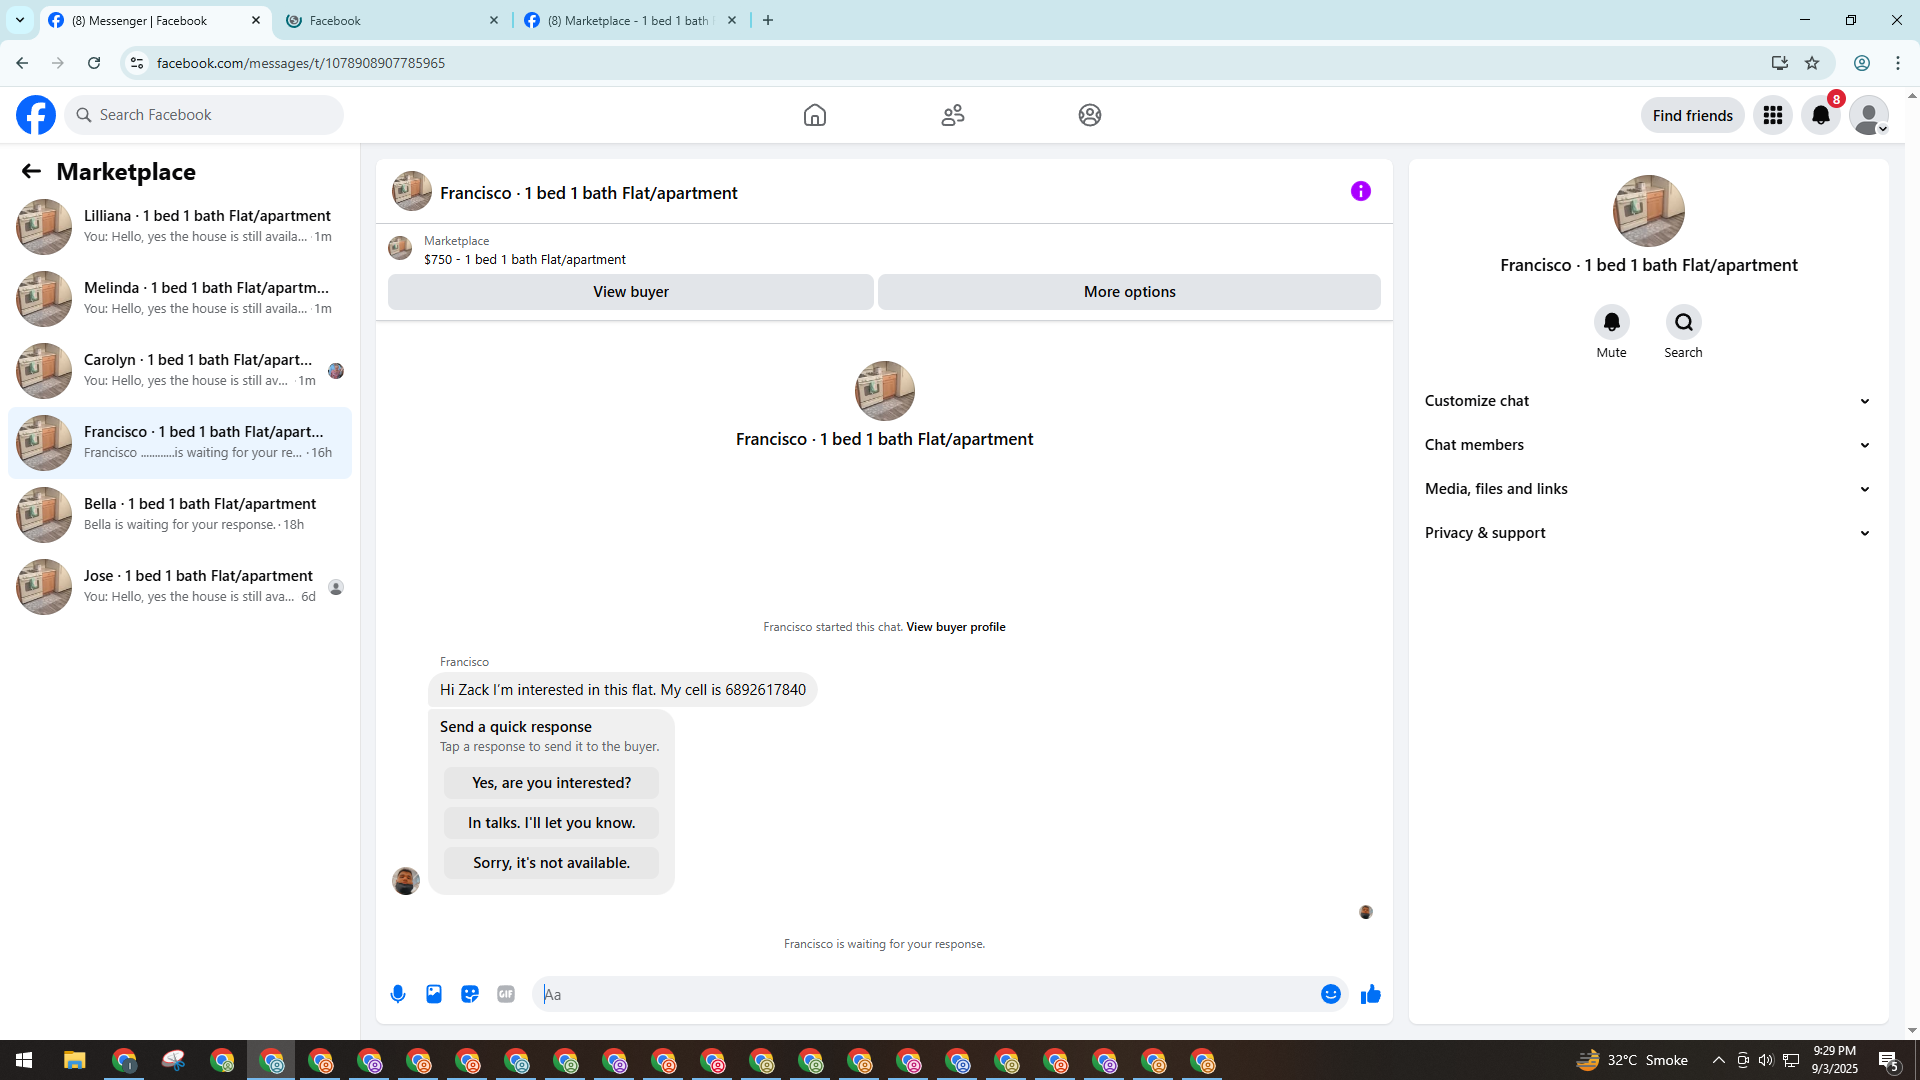Open Jose's conversation
The image size is (1920, 1080).
pyautogui.click(x=180, y=587)
